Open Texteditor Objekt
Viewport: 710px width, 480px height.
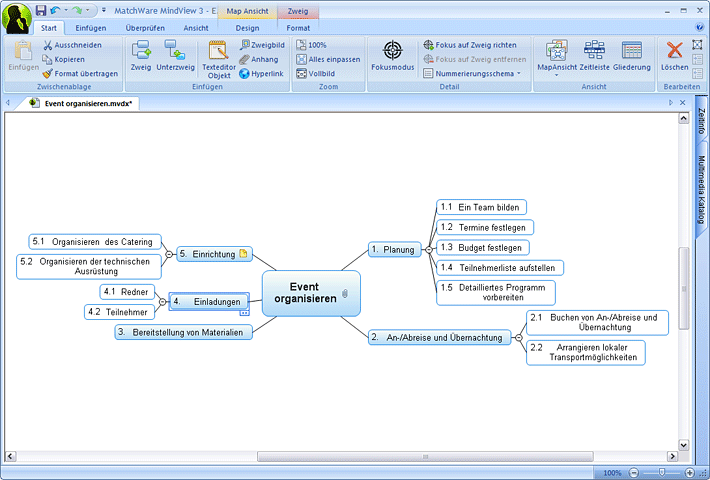click(x=219, y=59)
